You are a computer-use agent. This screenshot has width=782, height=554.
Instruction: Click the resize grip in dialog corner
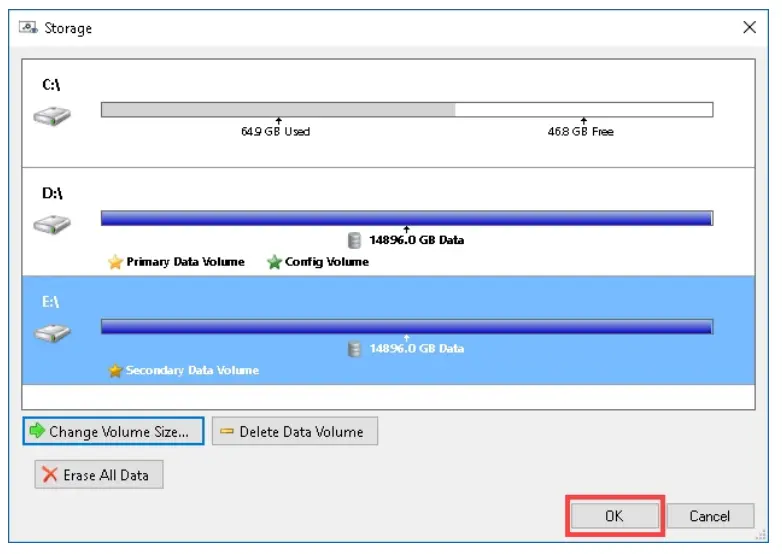tap(761, 535)
